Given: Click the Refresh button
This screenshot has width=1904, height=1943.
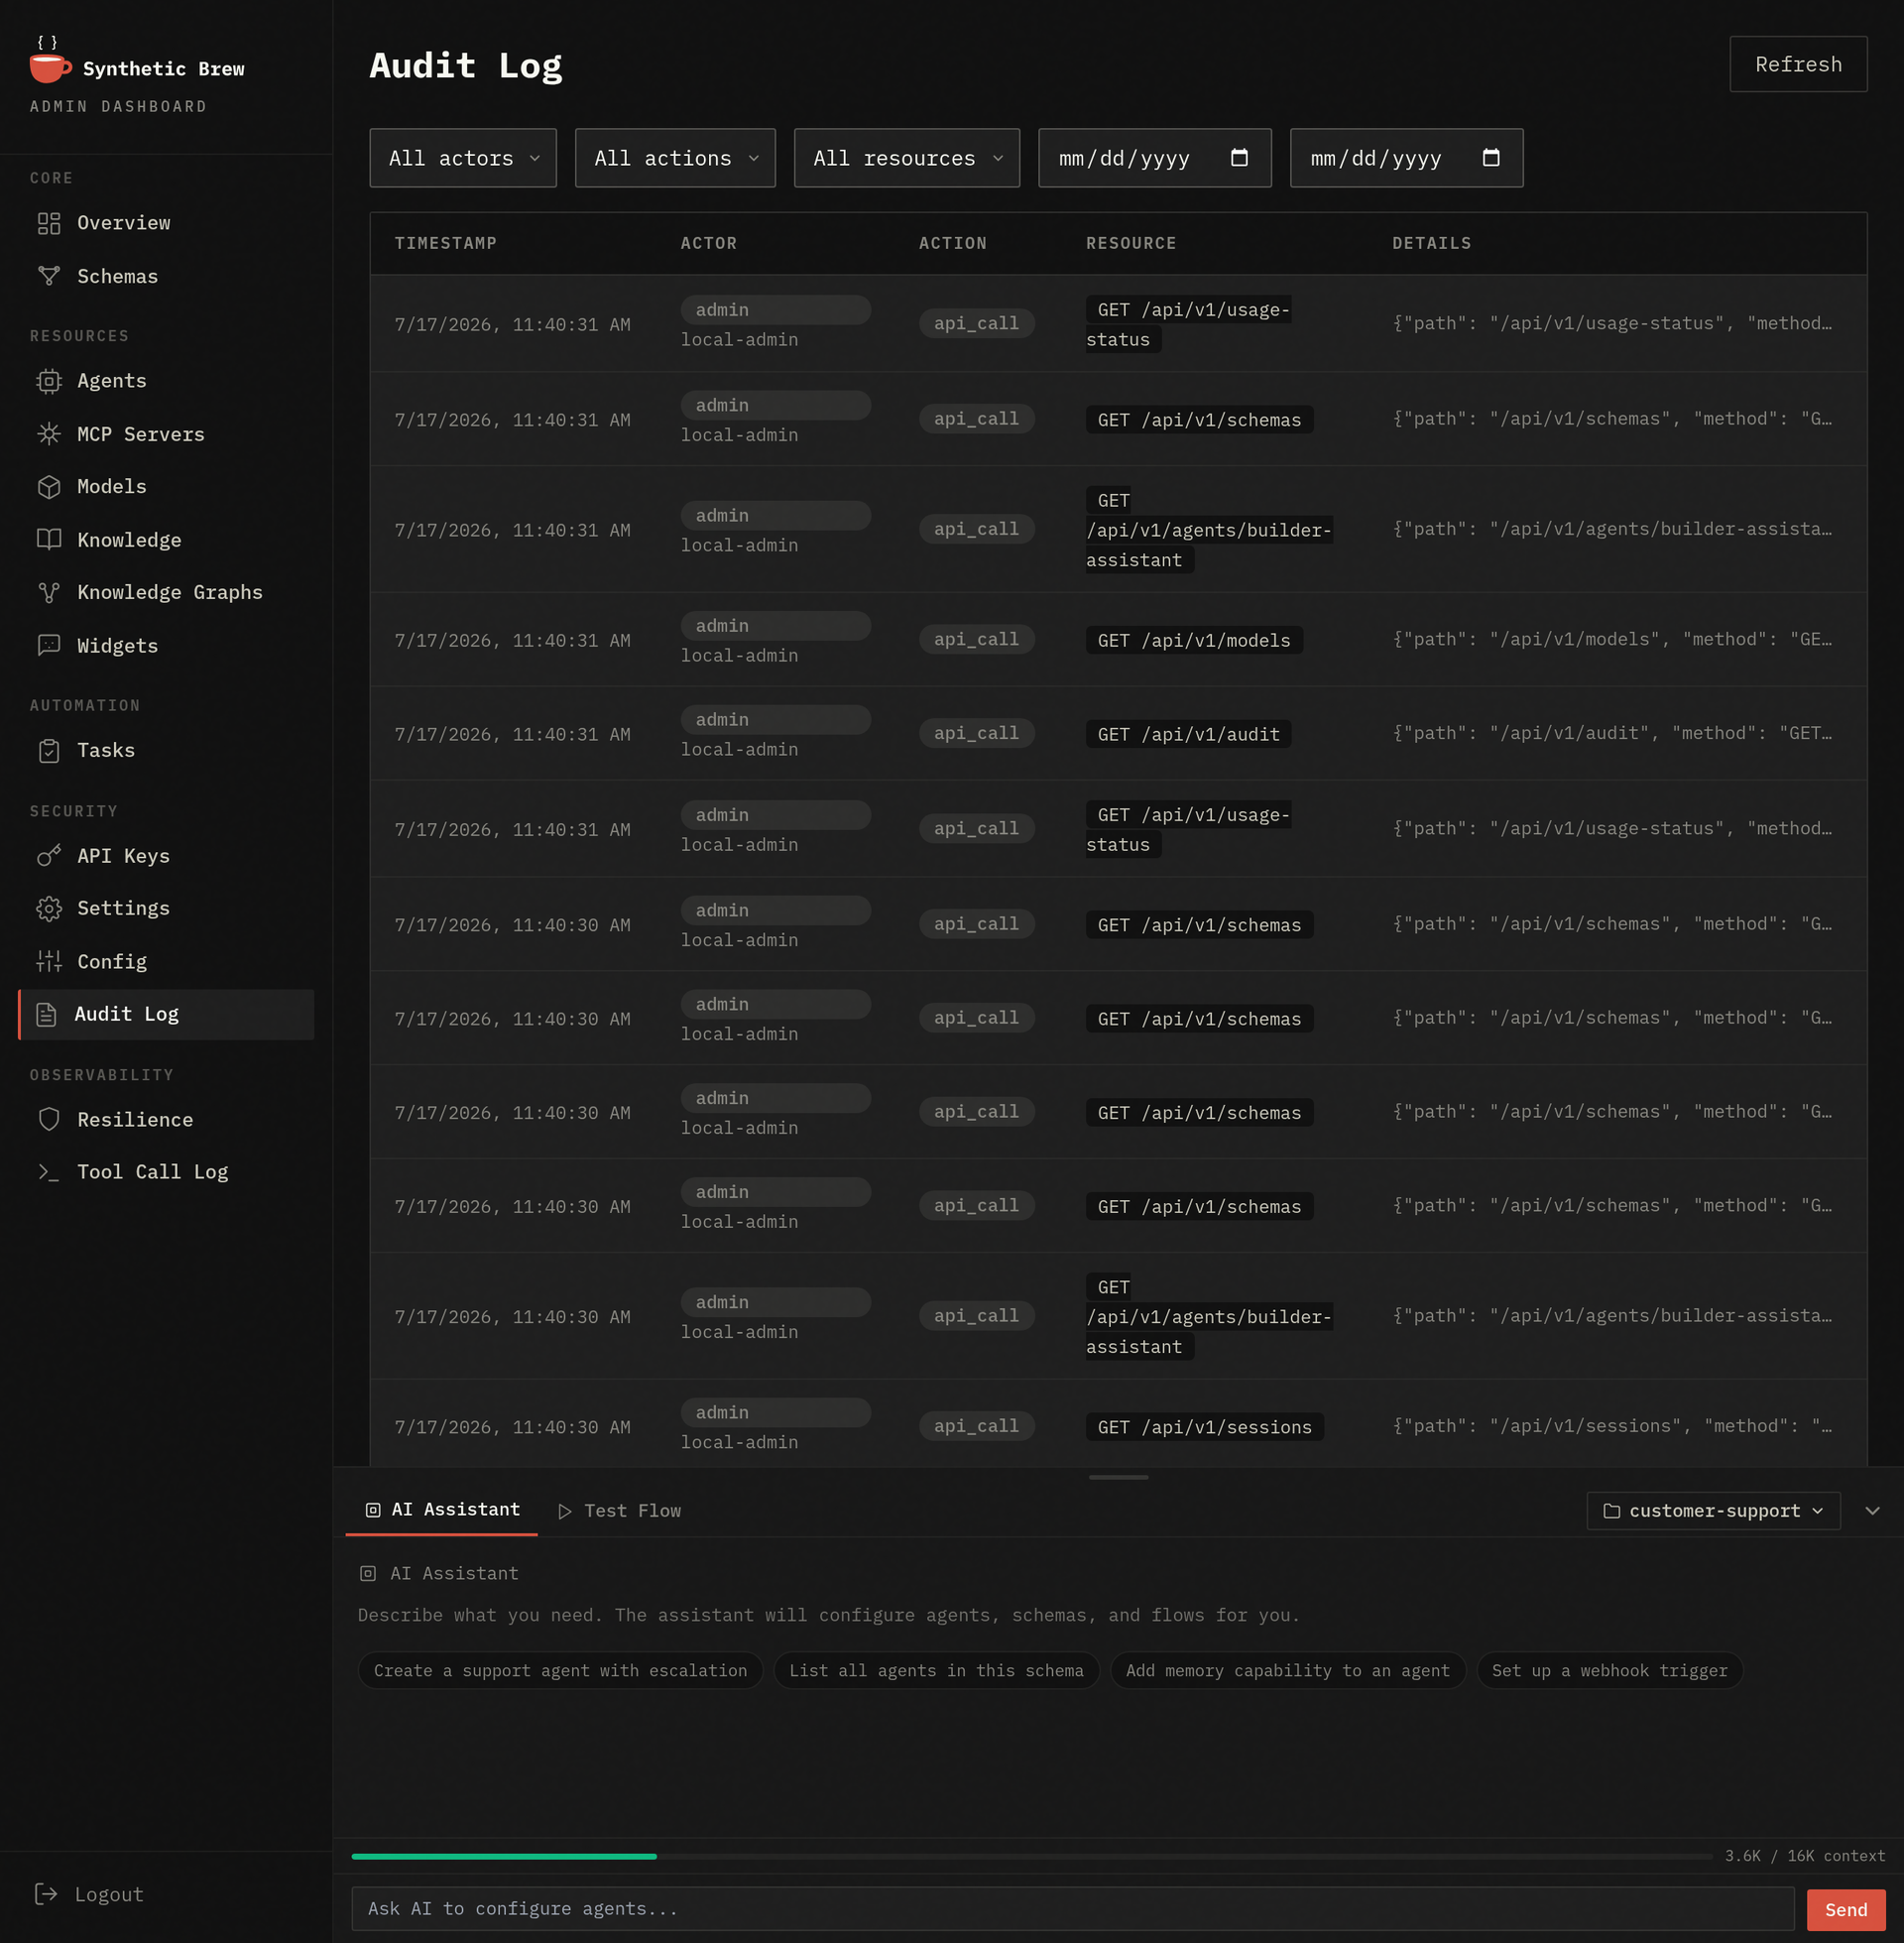Looking at the screenshot, I should pos(1798,64).
